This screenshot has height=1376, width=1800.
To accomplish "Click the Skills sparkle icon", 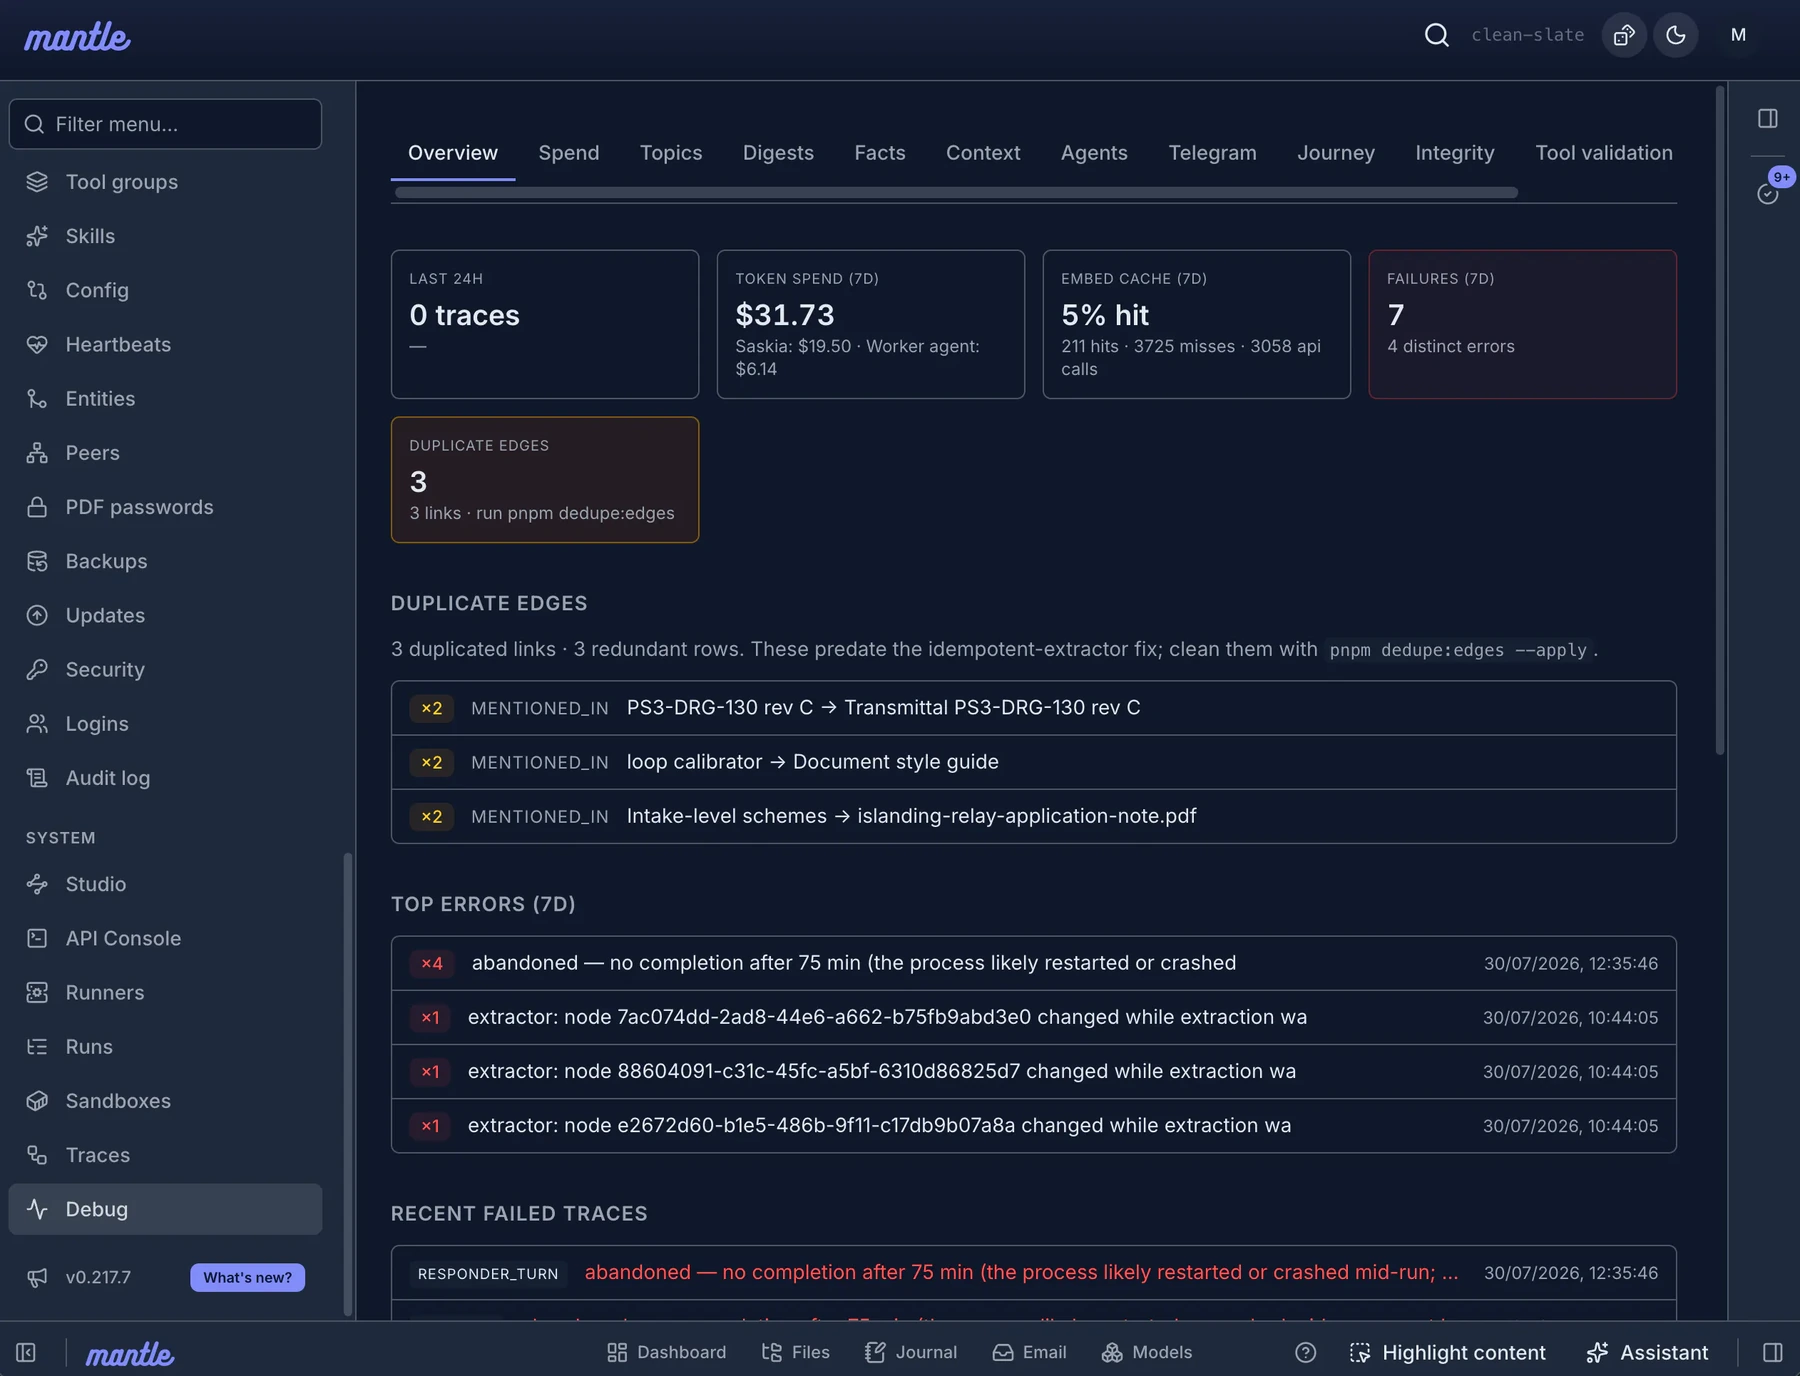I will (37, 236).
